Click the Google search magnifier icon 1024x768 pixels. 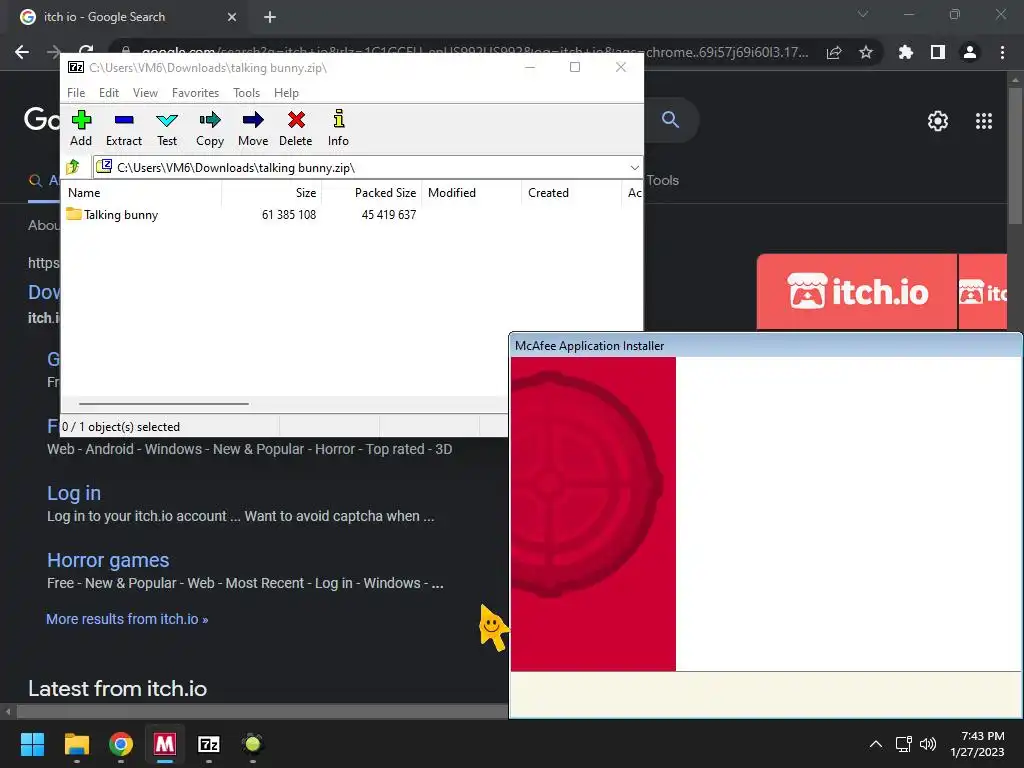[670, 120]
